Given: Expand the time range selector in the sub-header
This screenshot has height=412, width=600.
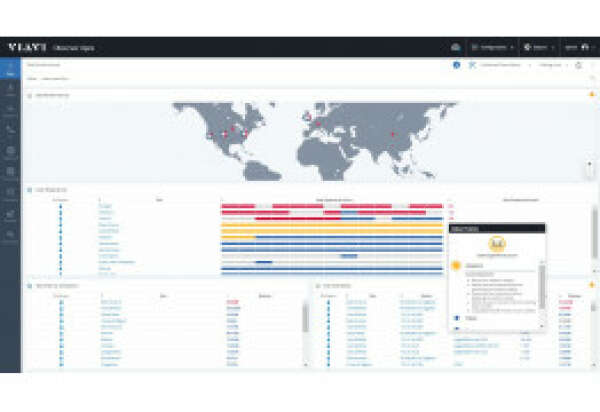Looking at the screenshot, I should pos(551,65).
